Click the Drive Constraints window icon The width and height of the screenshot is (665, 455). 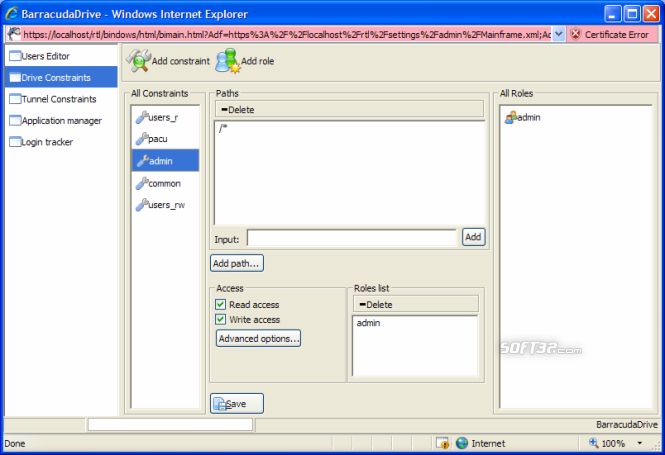15,78
